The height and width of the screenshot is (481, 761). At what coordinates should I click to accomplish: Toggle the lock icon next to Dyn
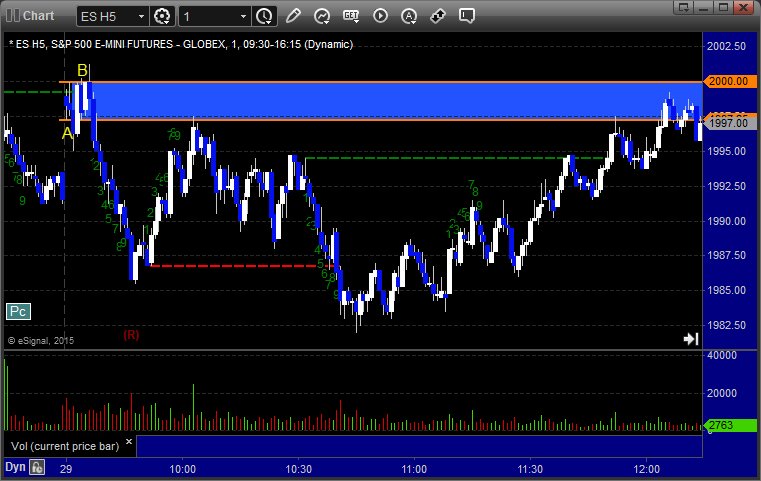tap(37, 467)
